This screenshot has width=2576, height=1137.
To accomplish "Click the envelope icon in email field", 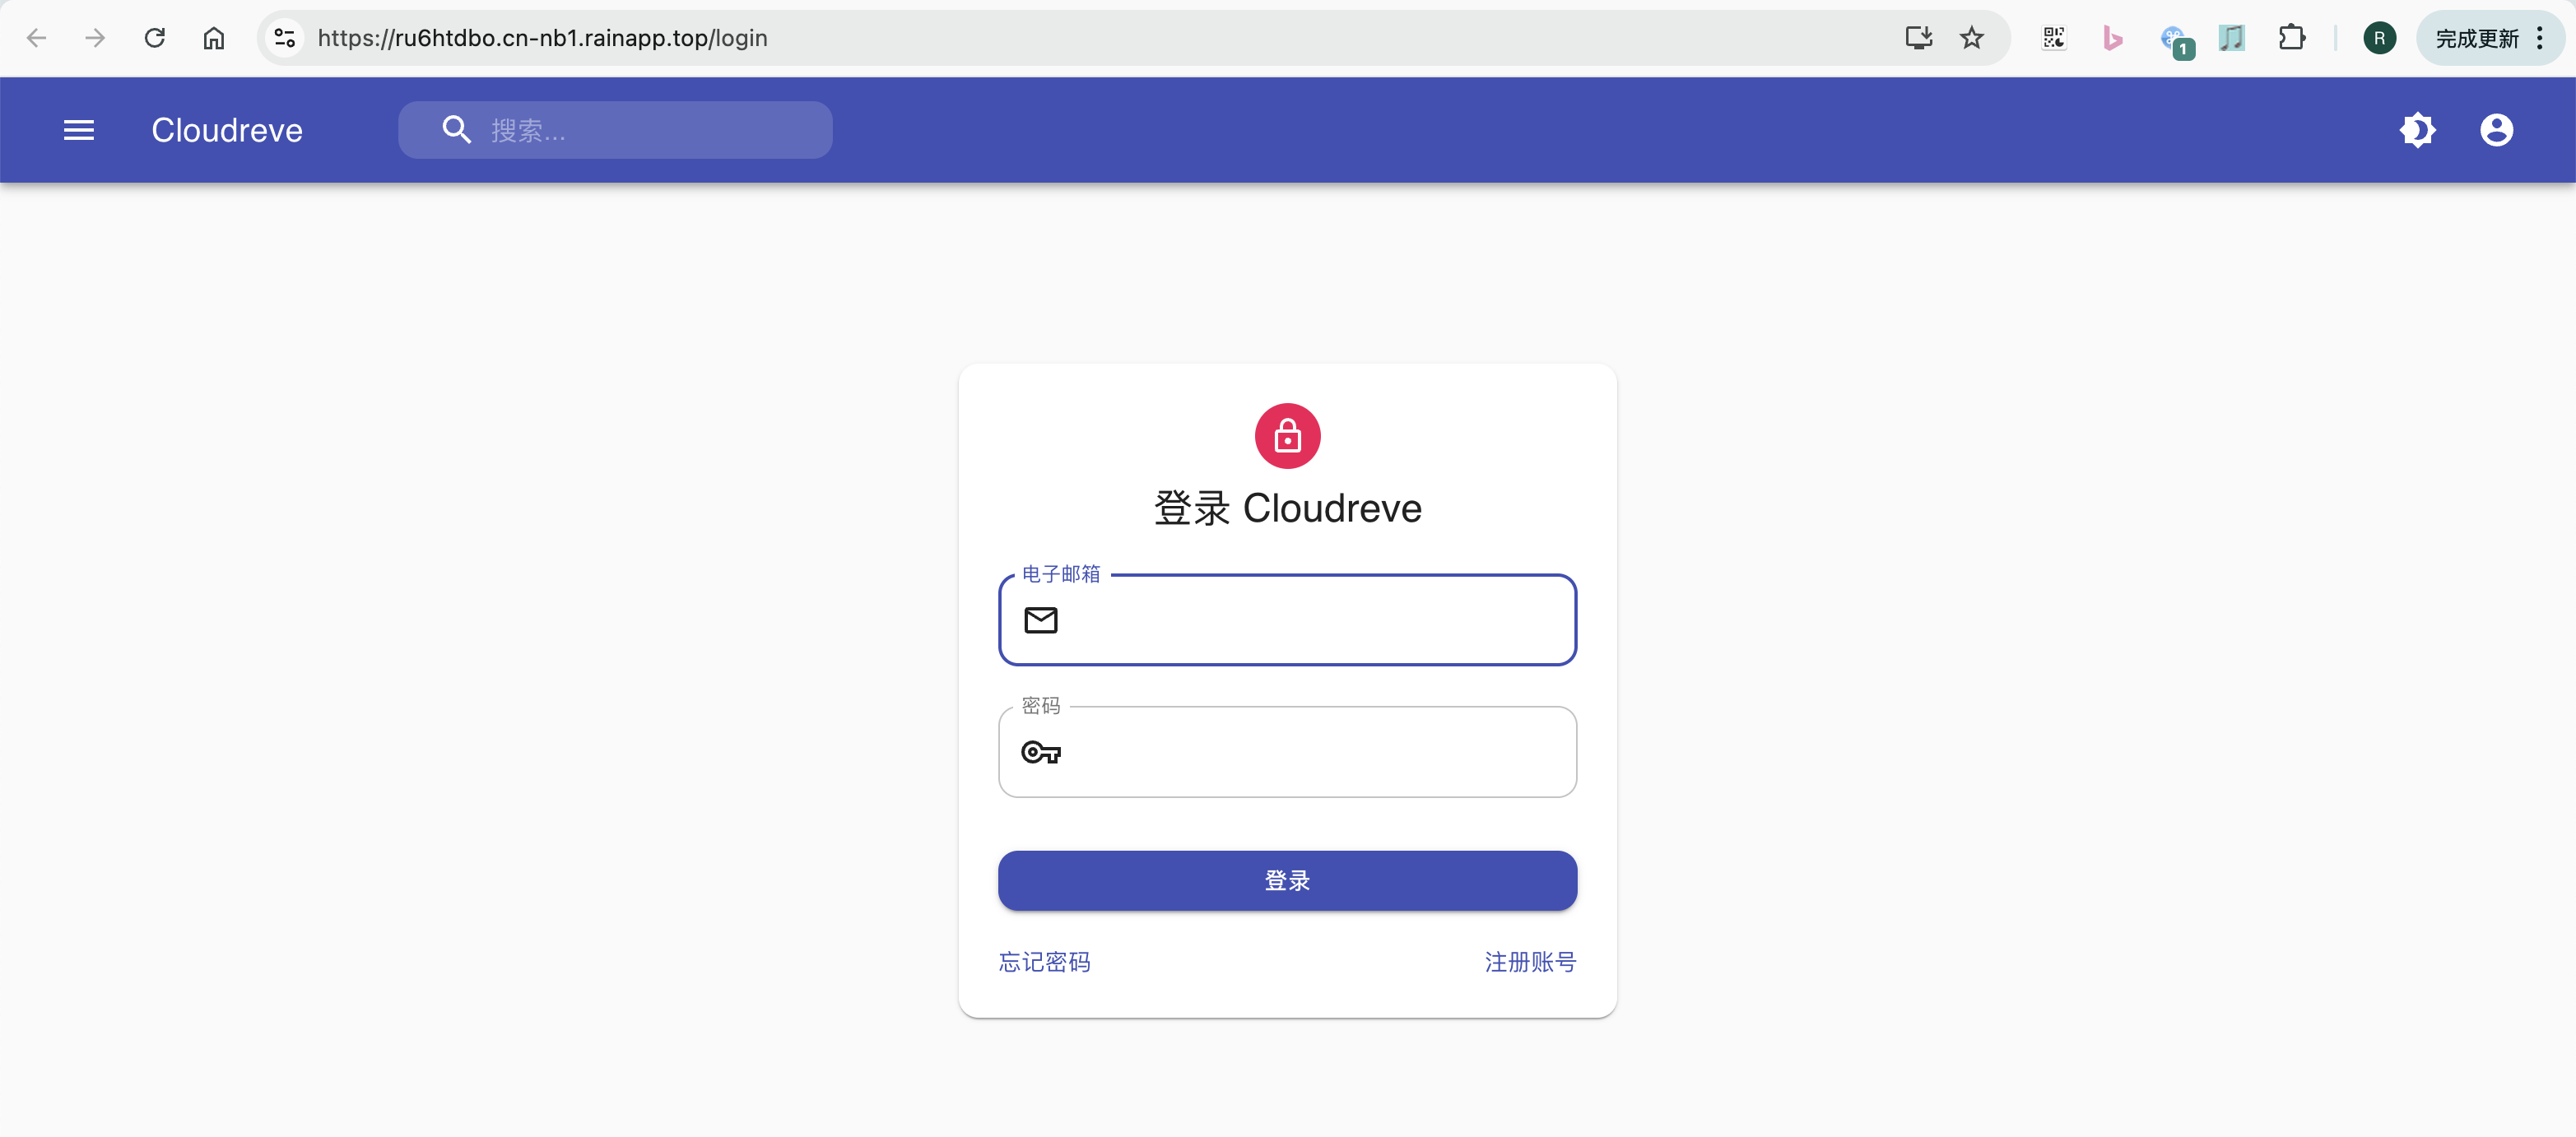I will (x=1041, y=620).
